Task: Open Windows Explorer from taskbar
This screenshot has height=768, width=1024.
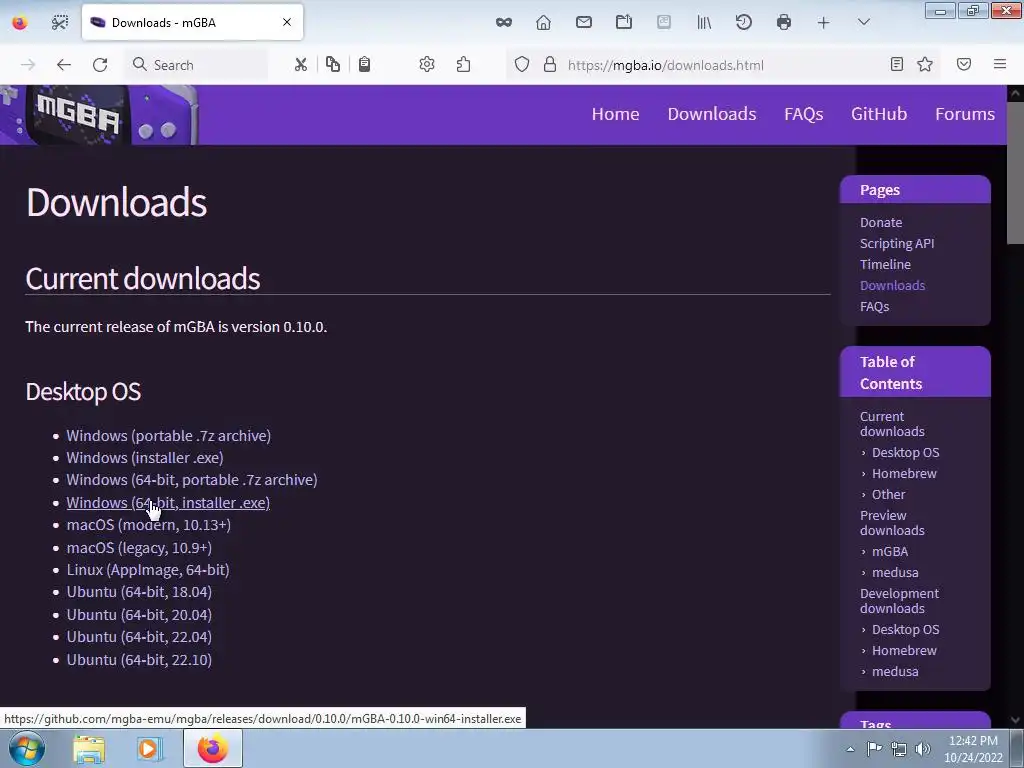Action: 89,749
